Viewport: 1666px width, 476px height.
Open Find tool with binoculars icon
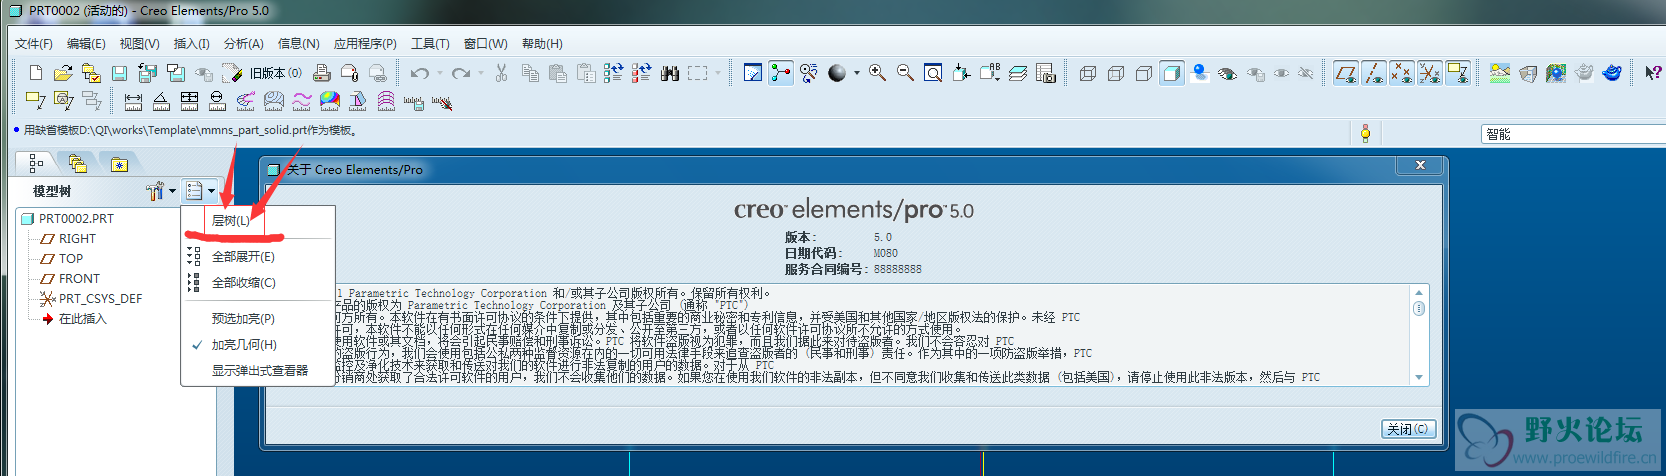[x=669, y=73]
